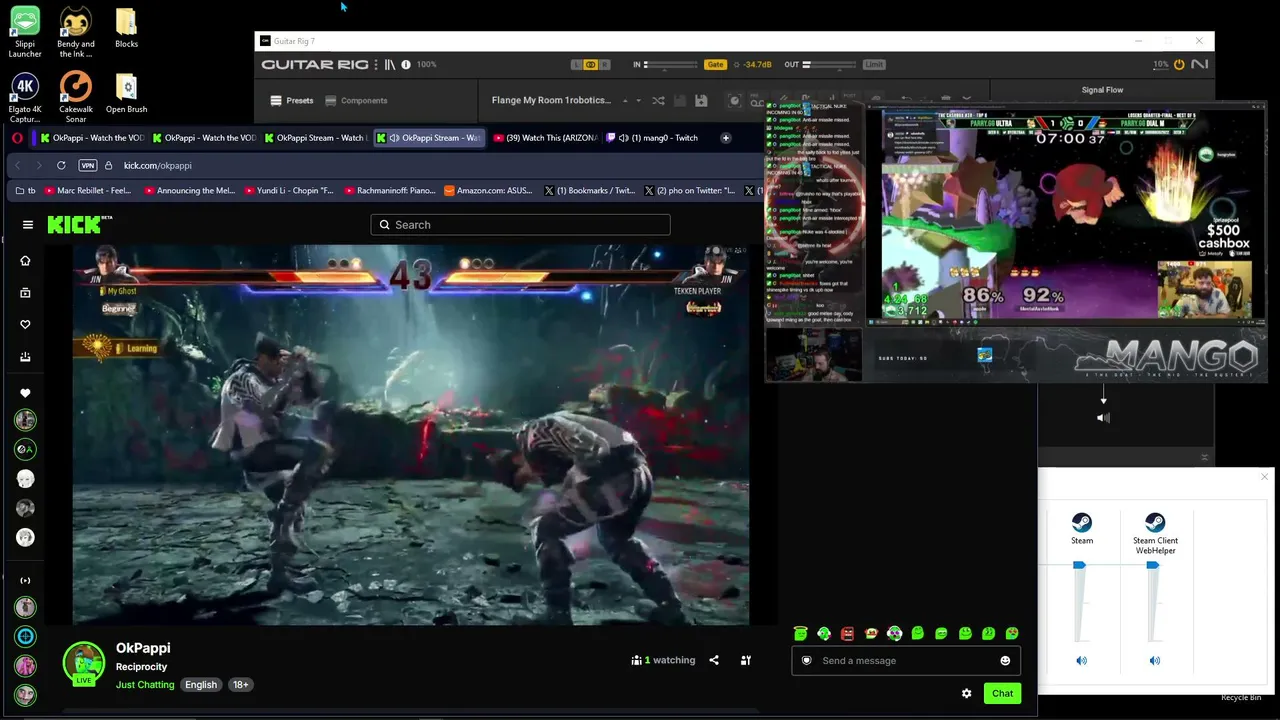This screenshot has height=720, width=1280.
Task: Toggle Guitar Rig power button
Action: [x=1179, y=65]
